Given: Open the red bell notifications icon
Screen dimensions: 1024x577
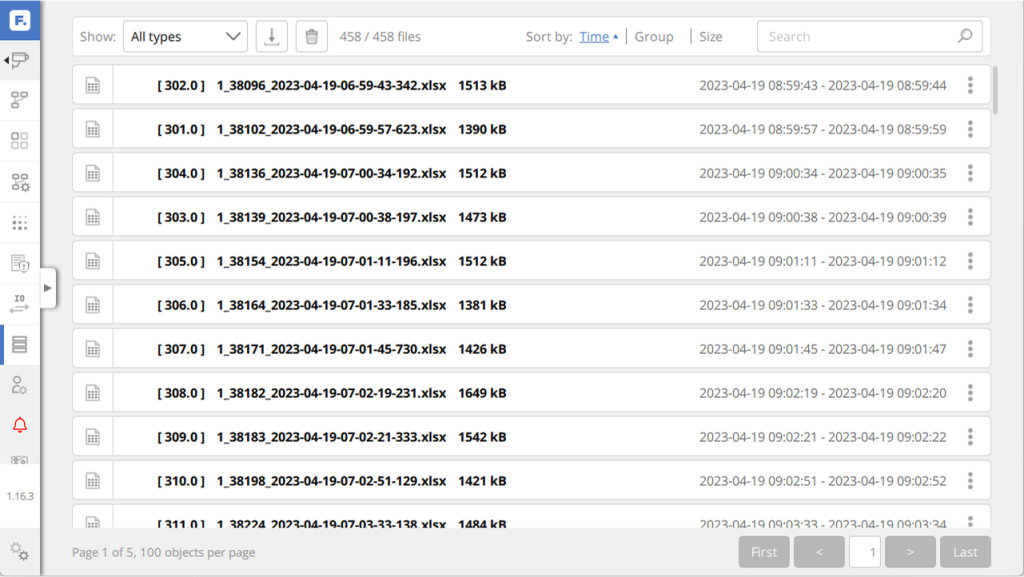Looking at the screenshot, I should pyautogui.click(x=19, y=425).
